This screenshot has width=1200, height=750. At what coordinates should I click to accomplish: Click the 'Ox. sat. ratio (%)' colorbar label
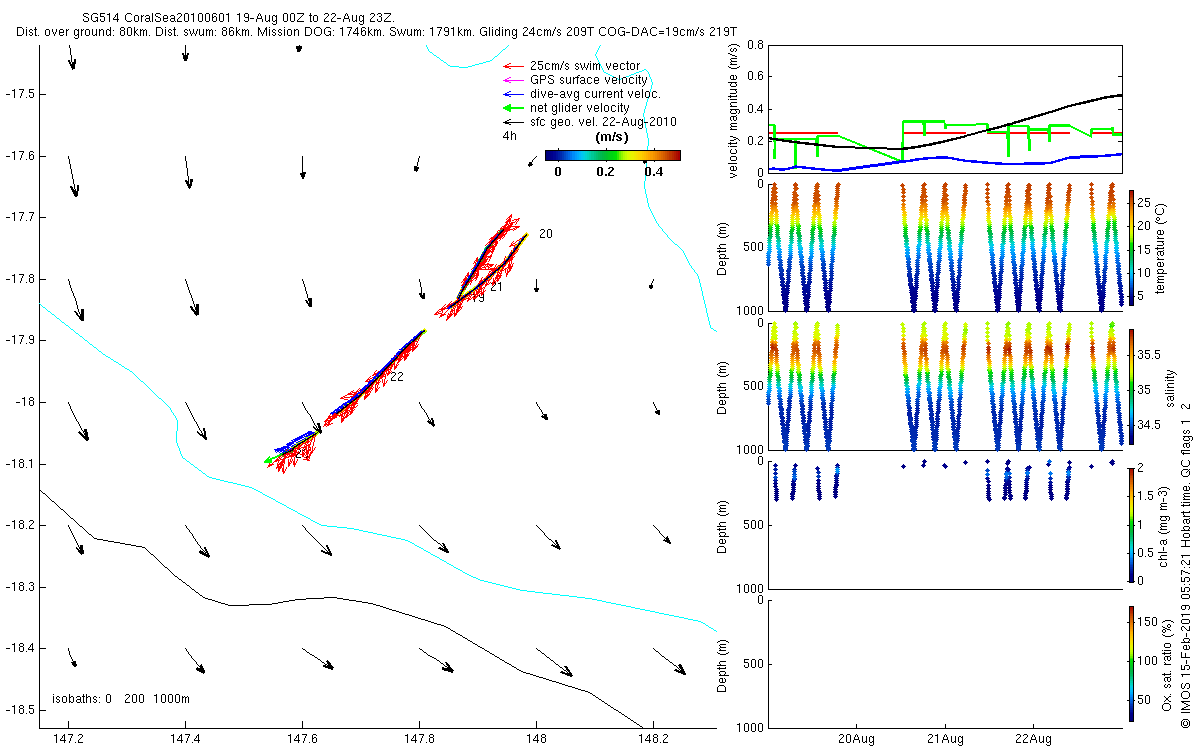coord(1168,663)
